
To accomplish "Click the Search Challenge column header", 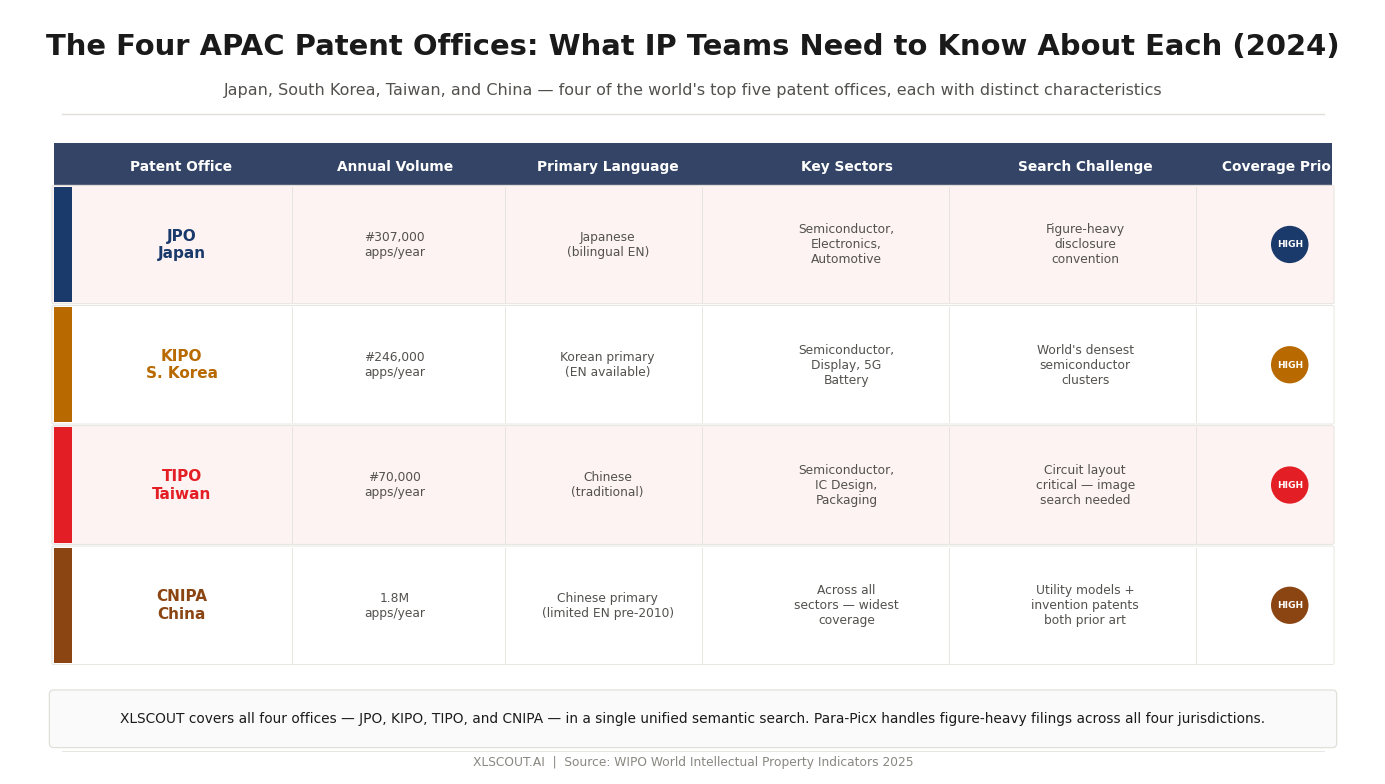I will click(x=1085, y=167).
